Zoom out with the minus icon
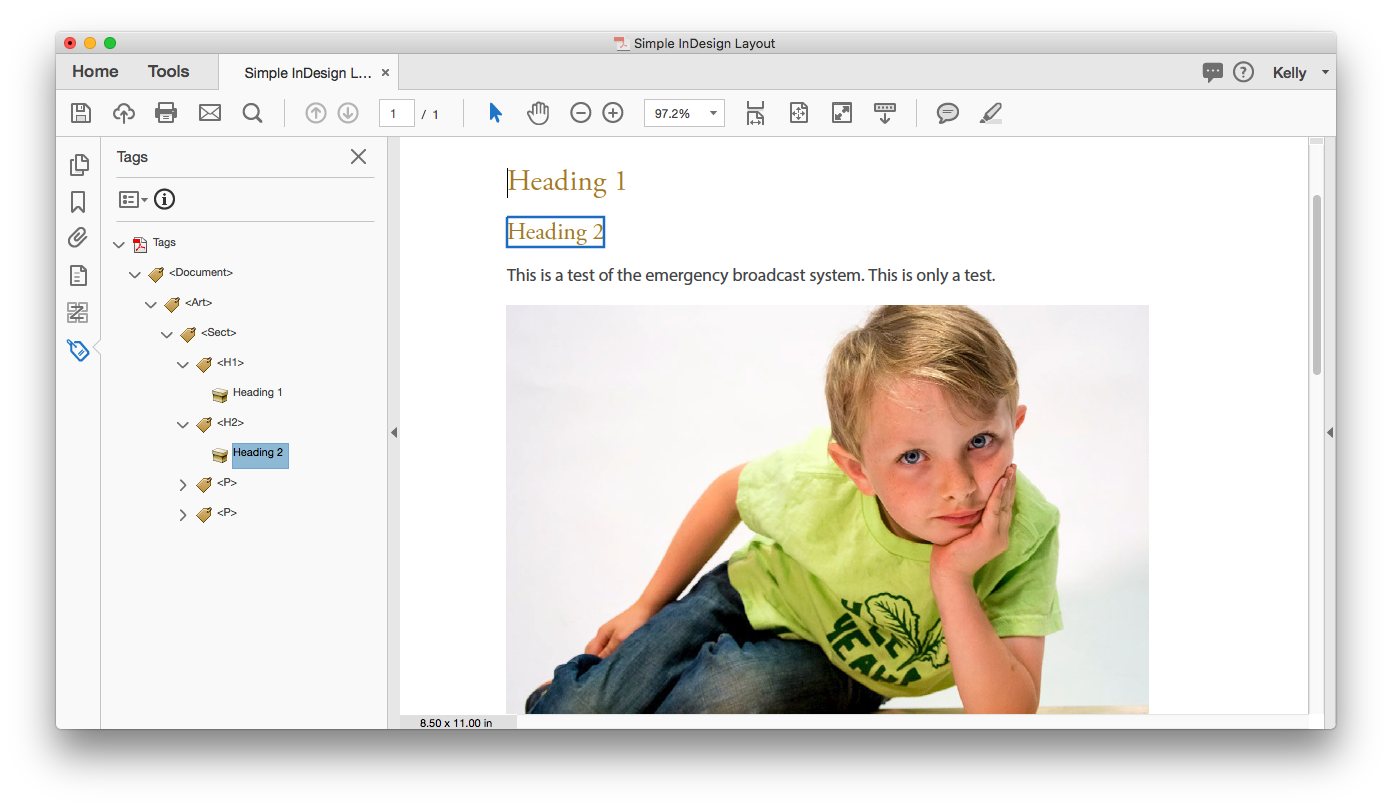The height and width of the screenshot is (809, 1392). 581,113
